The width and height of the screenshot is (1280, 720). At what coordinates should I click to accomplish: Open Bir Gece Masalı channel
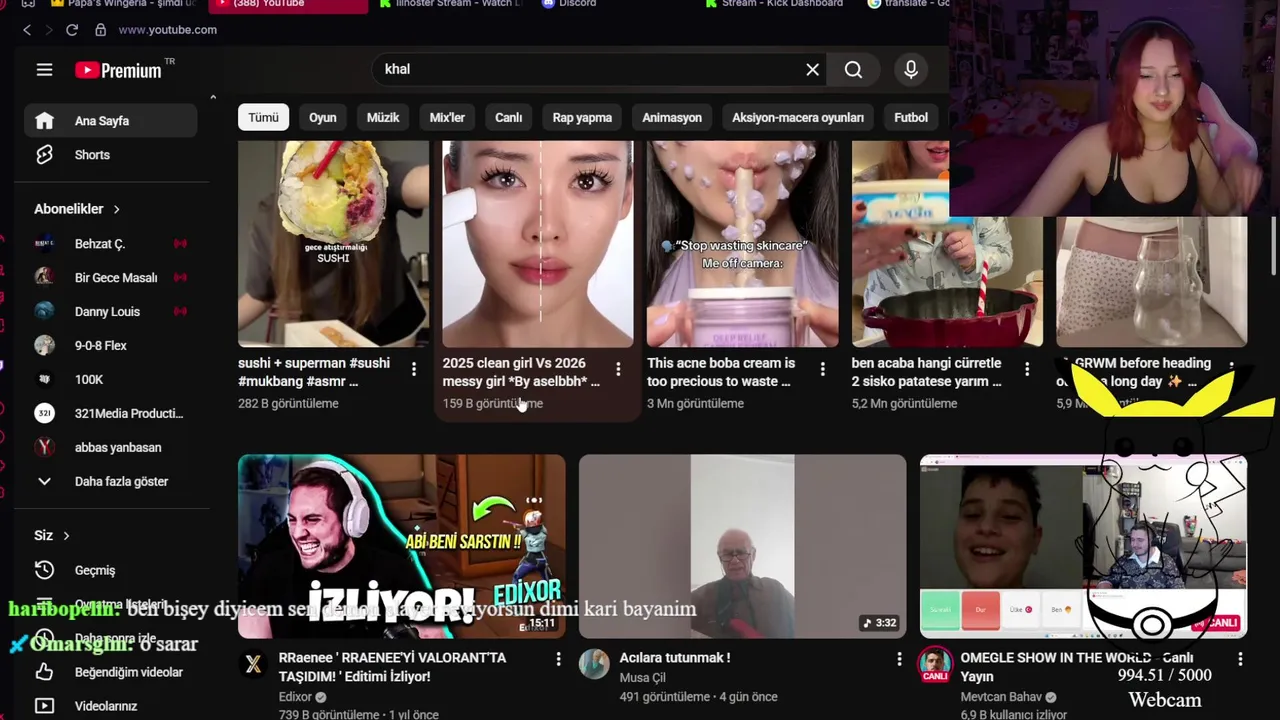[x=111, y=278]
